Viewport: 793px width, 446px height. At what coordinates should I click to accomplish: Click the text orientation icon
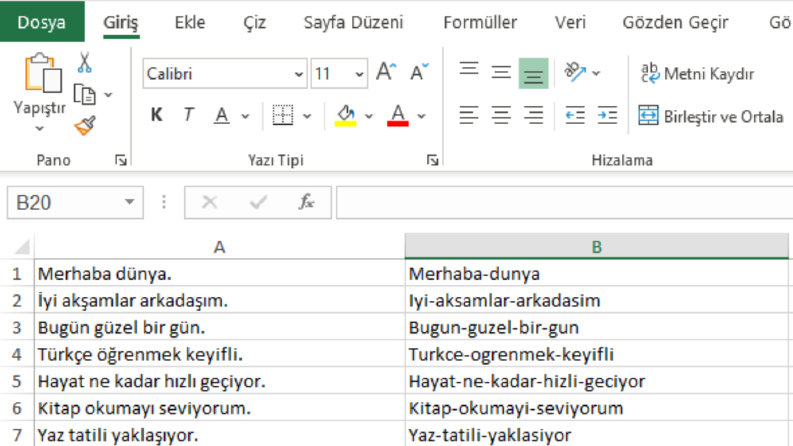point(576,72)
